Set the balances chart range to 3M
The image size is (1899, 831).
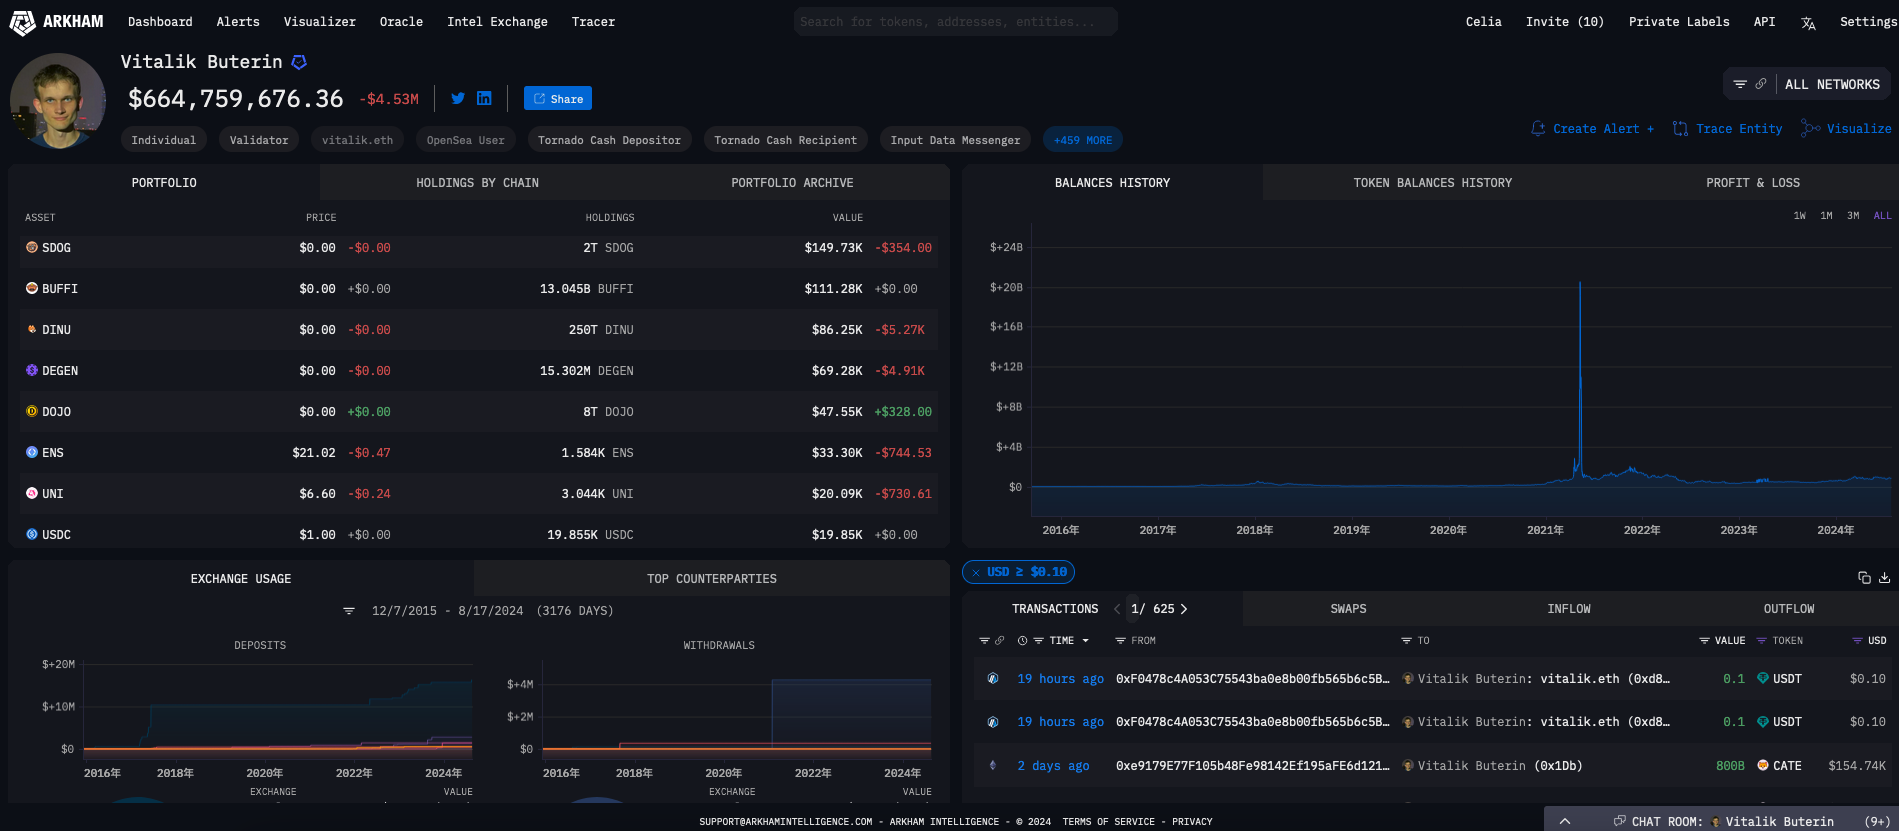(1853, 216)
